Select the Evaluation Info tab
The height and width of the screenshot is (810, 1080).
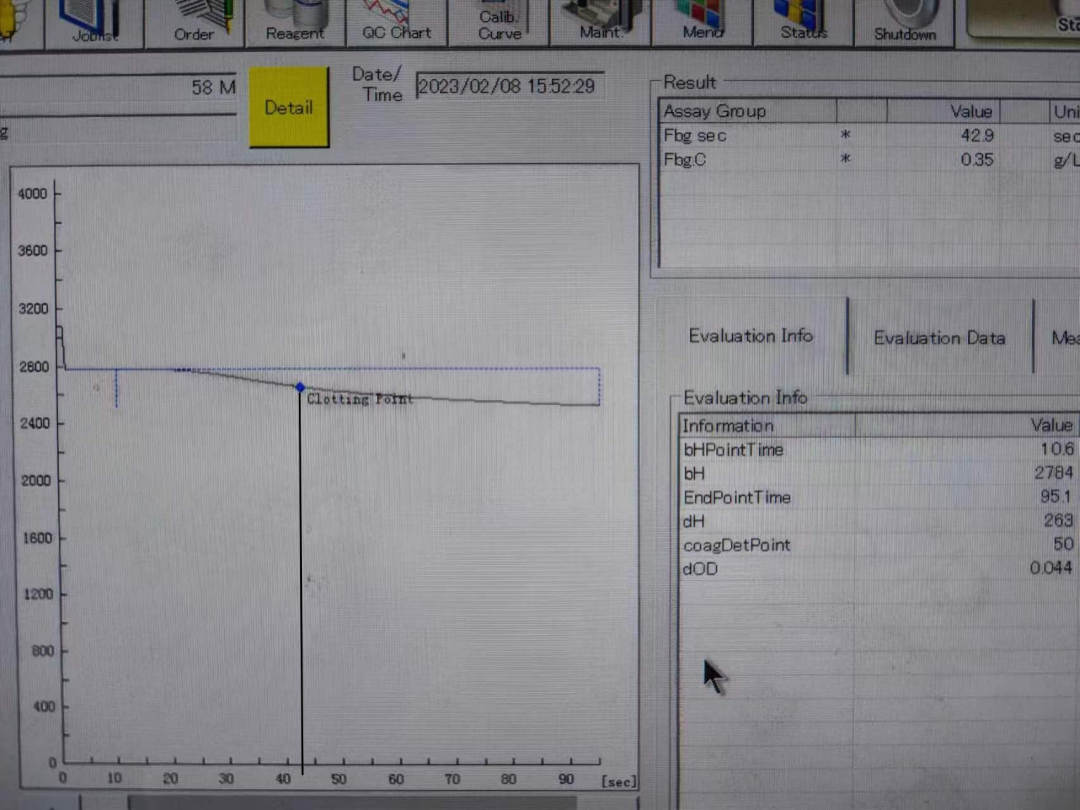(751, 336)
